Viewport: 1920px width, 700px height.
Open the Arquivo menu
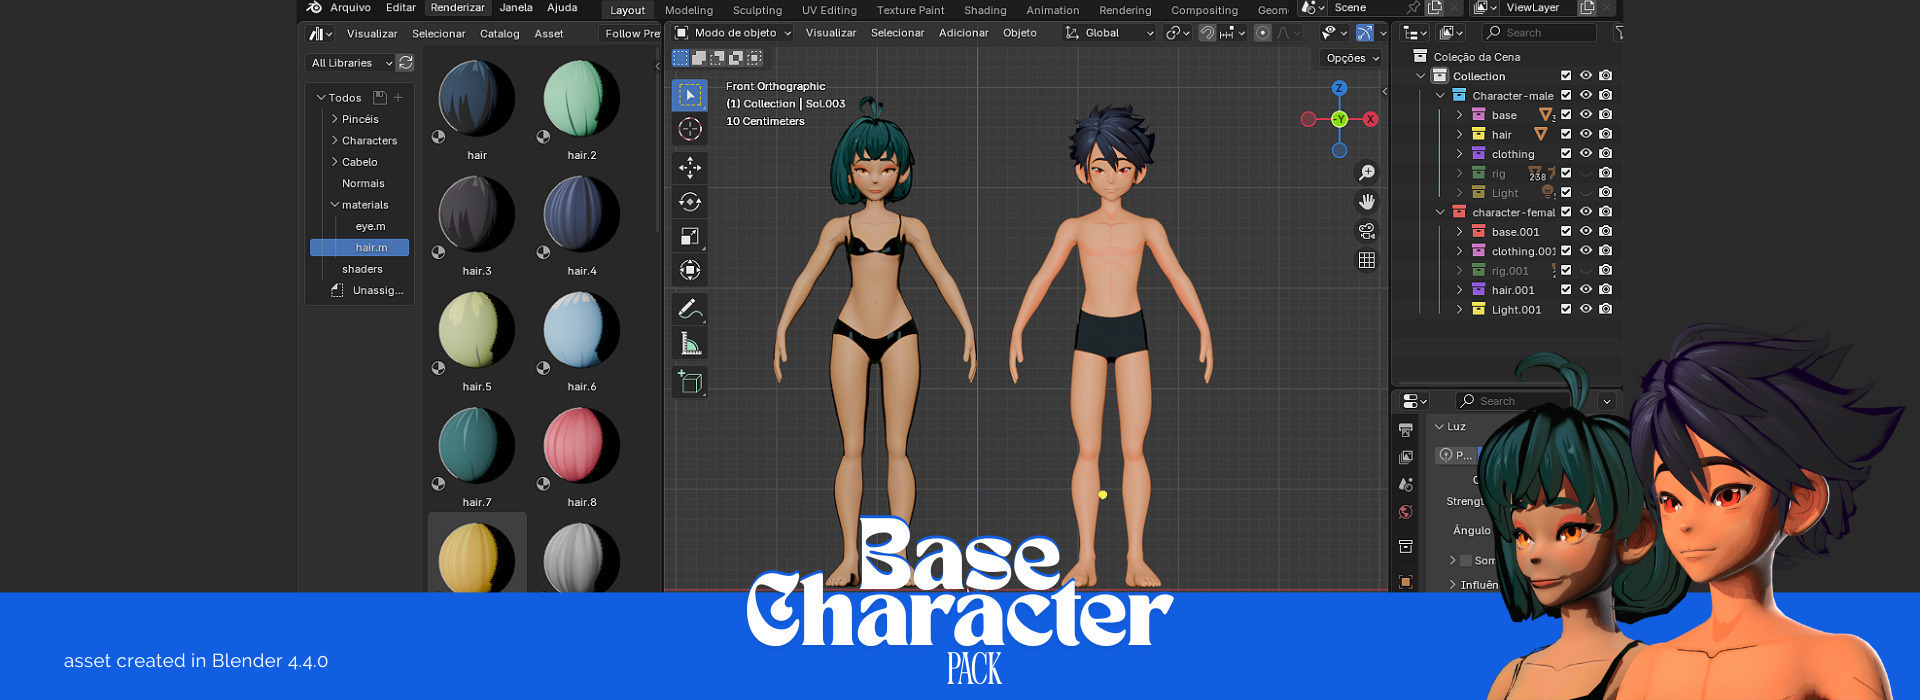[x=350, y=7]
